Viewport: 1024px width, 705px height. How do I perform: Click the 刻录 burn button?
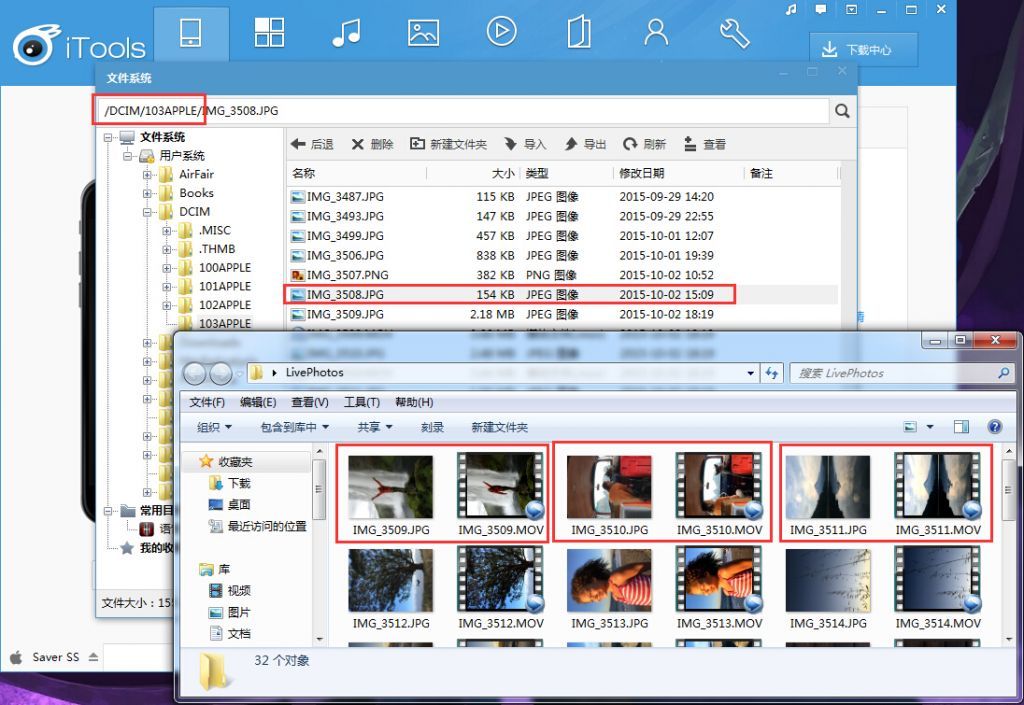point(432,427)
